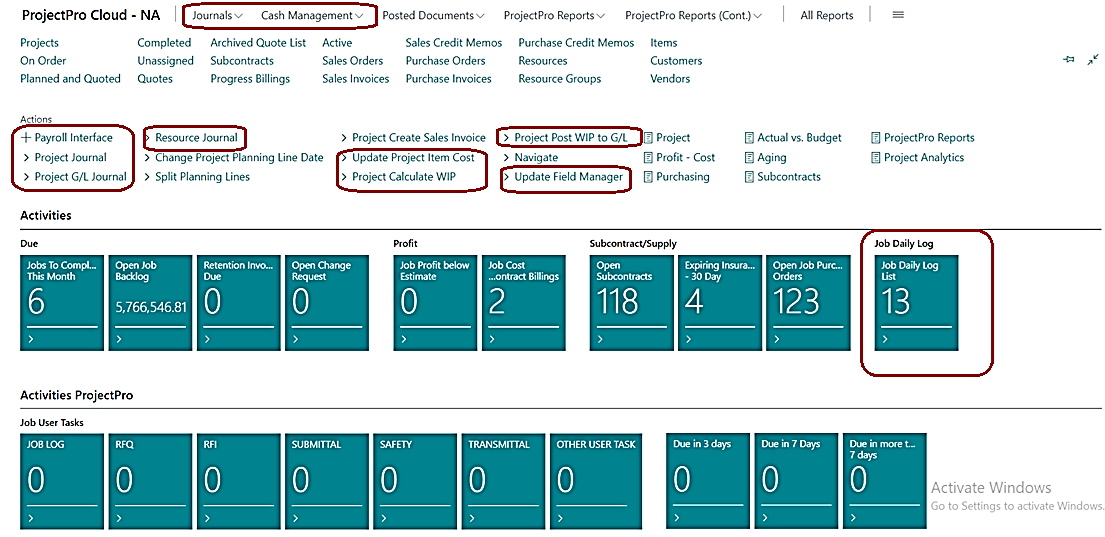
Task: Open the Open Subcontracts tile
Action: pos(631,303)
